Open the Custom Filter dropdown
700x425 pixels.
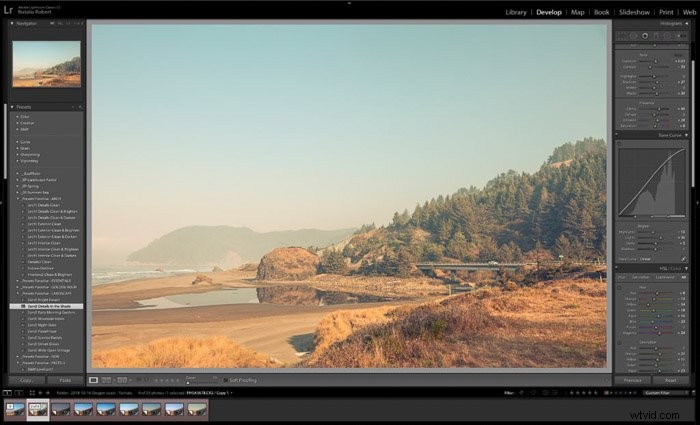(666, 393)
